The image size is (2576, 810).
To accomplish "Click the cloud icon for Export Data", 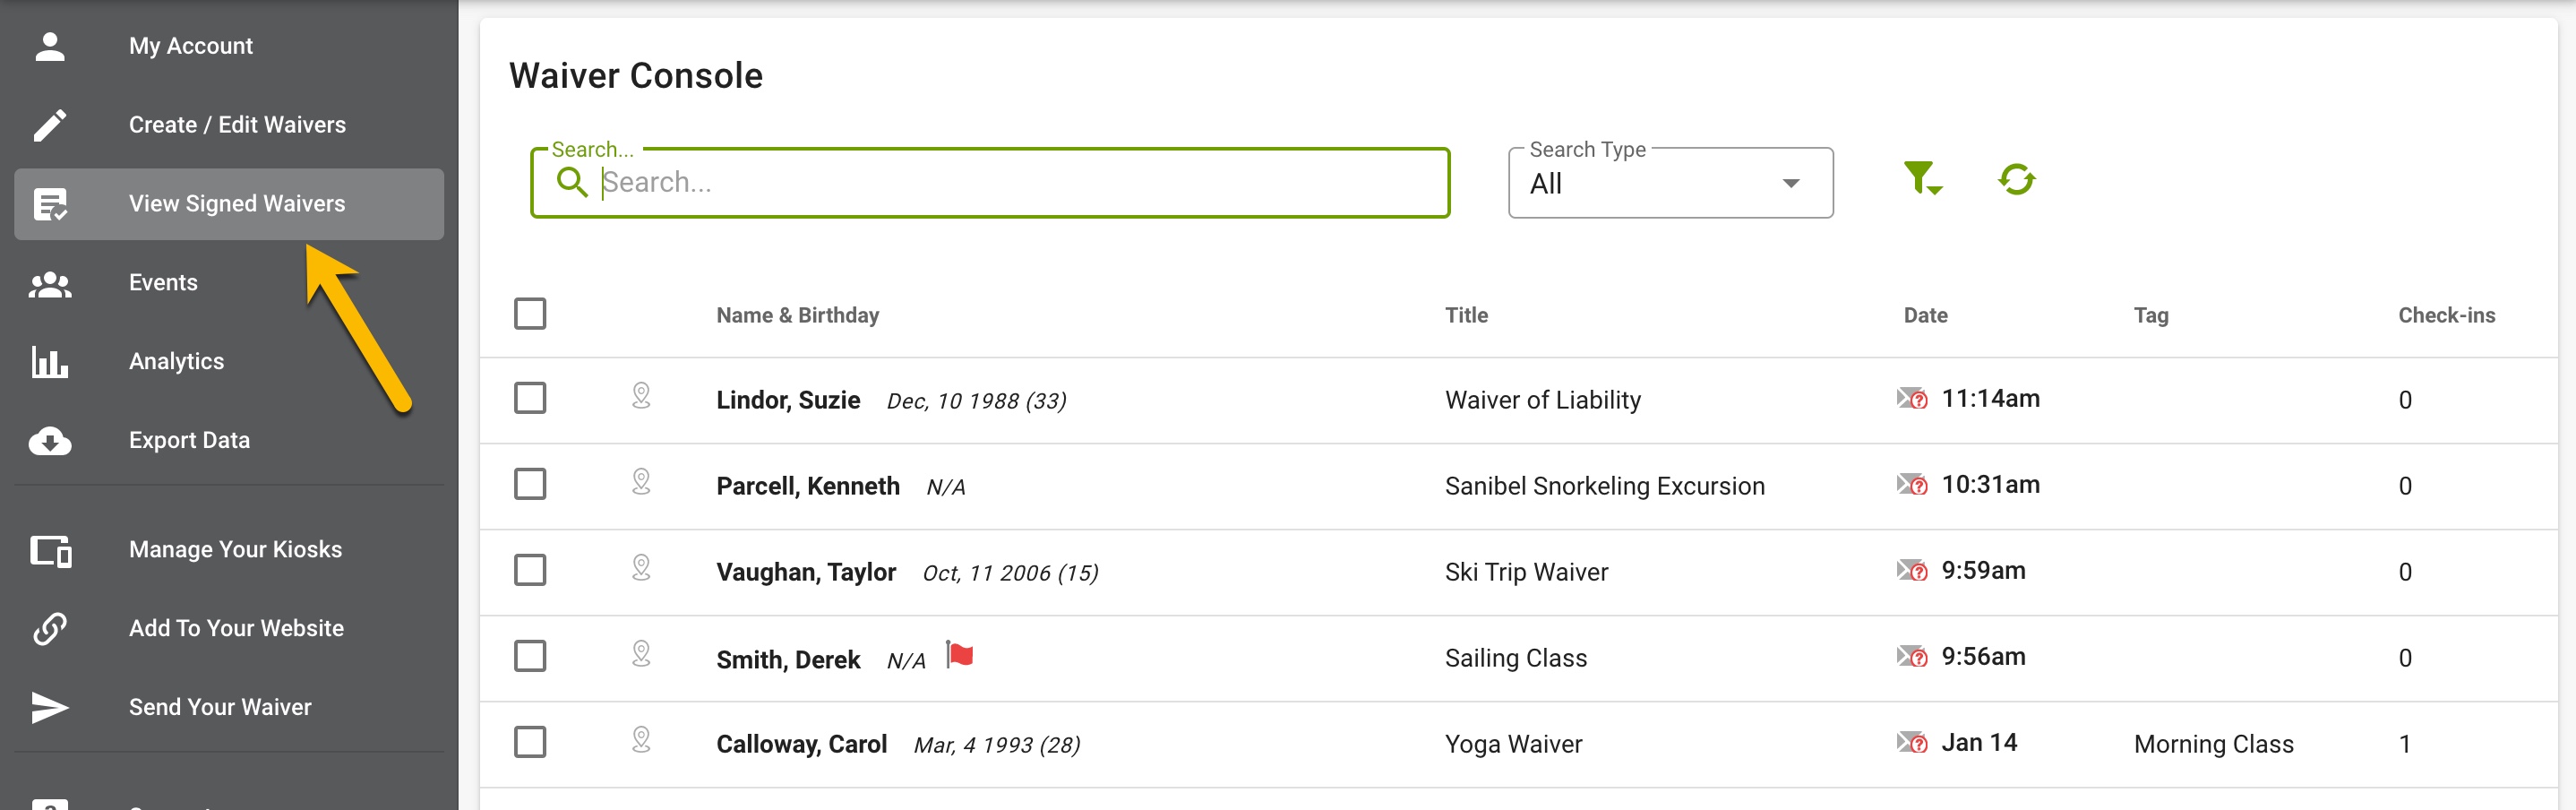I will (x=50, y=441).
